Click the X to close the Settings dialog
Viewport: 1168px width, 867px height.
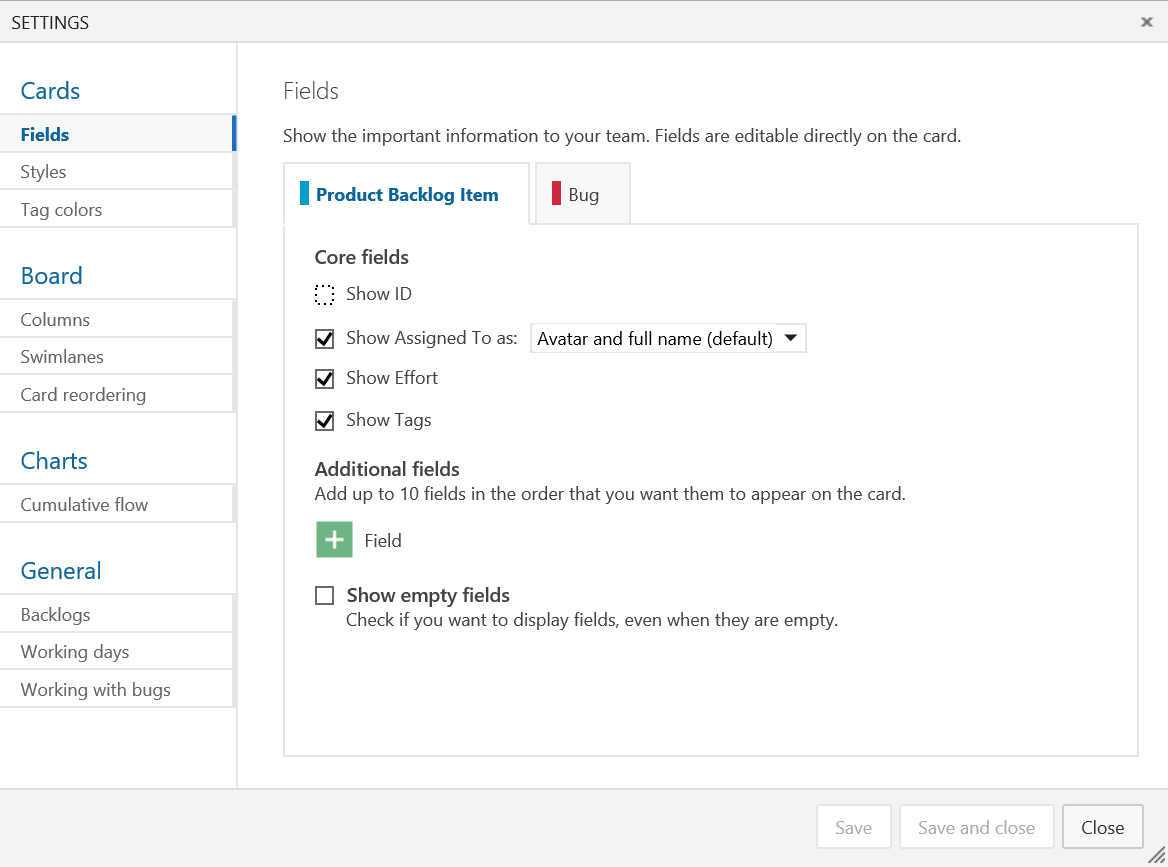click(1146, 21)
